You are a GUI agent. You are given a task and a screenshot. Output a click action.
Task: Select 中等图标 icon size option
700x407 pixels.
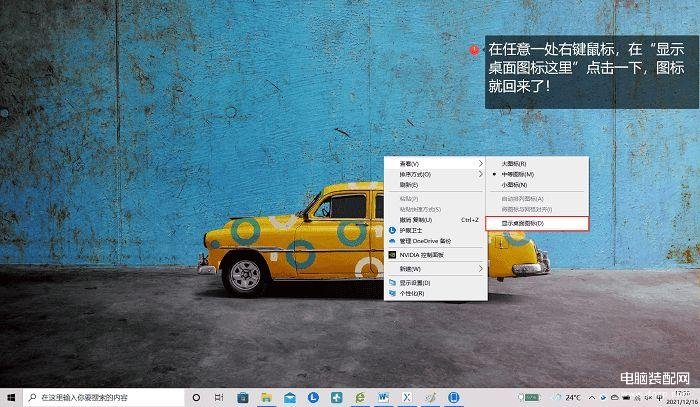tap(517, 174)
